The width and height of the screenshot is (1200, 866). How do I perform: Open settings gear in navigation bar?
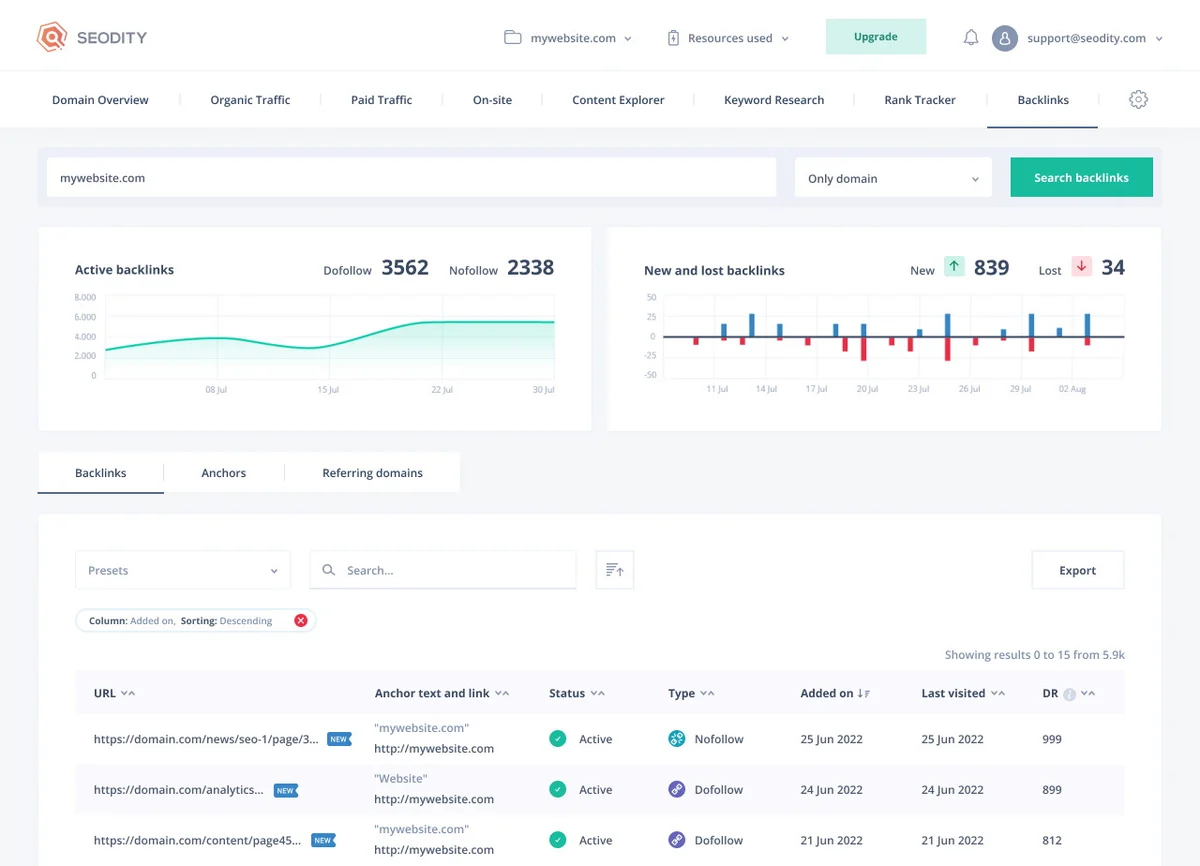tap(1138, 100)
